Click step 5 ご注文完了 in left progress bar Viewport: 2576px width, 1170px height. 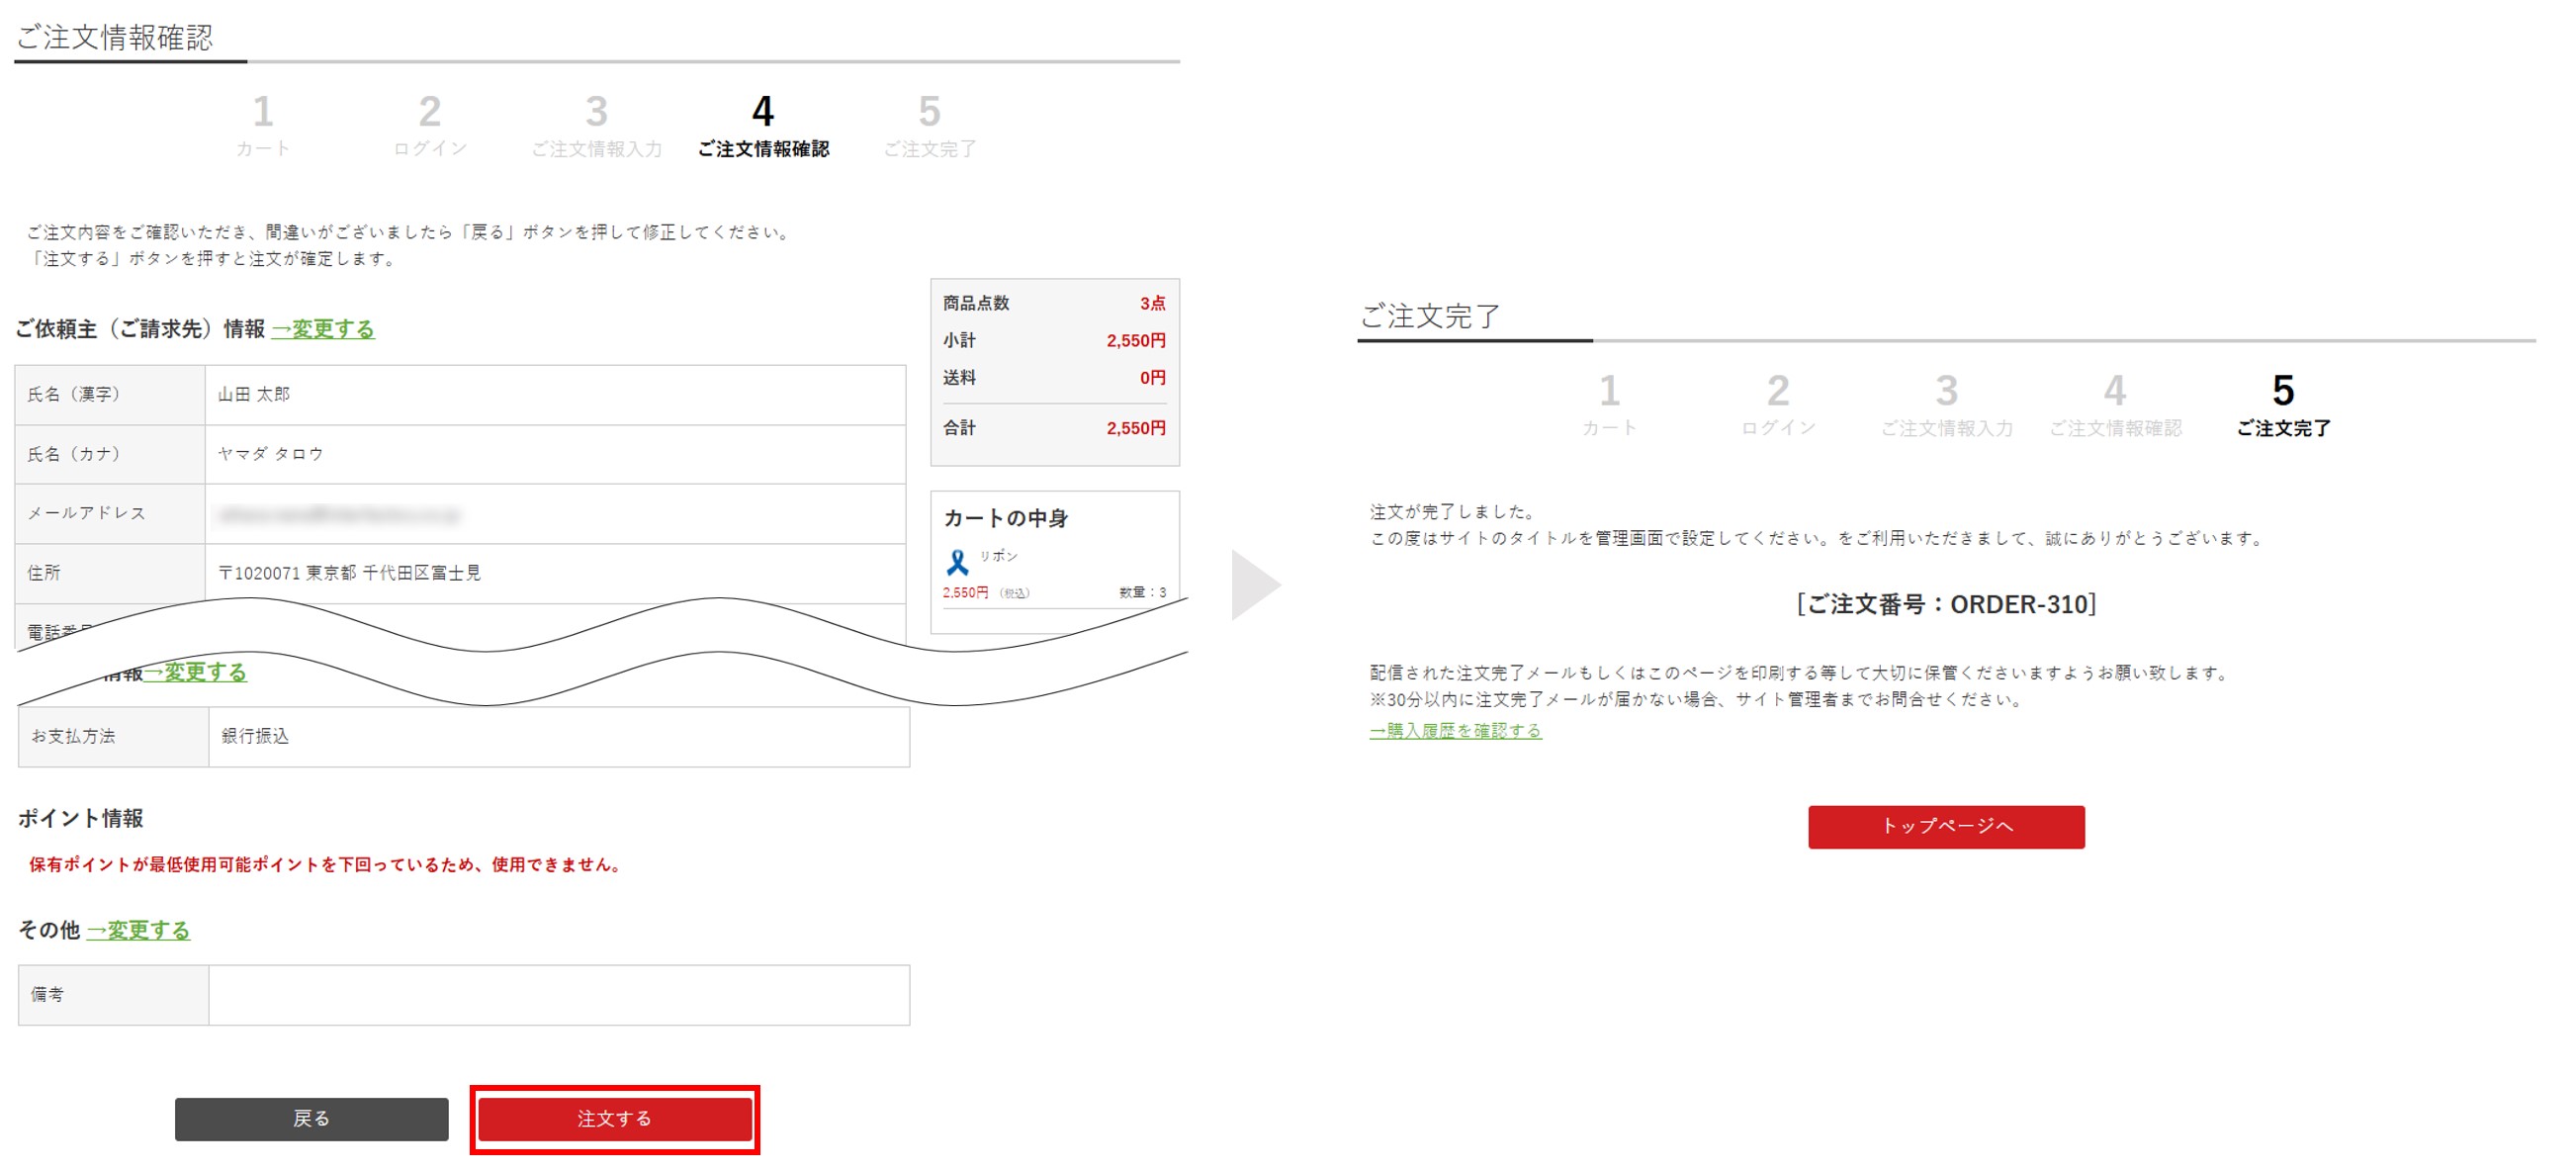click(930, 125)
